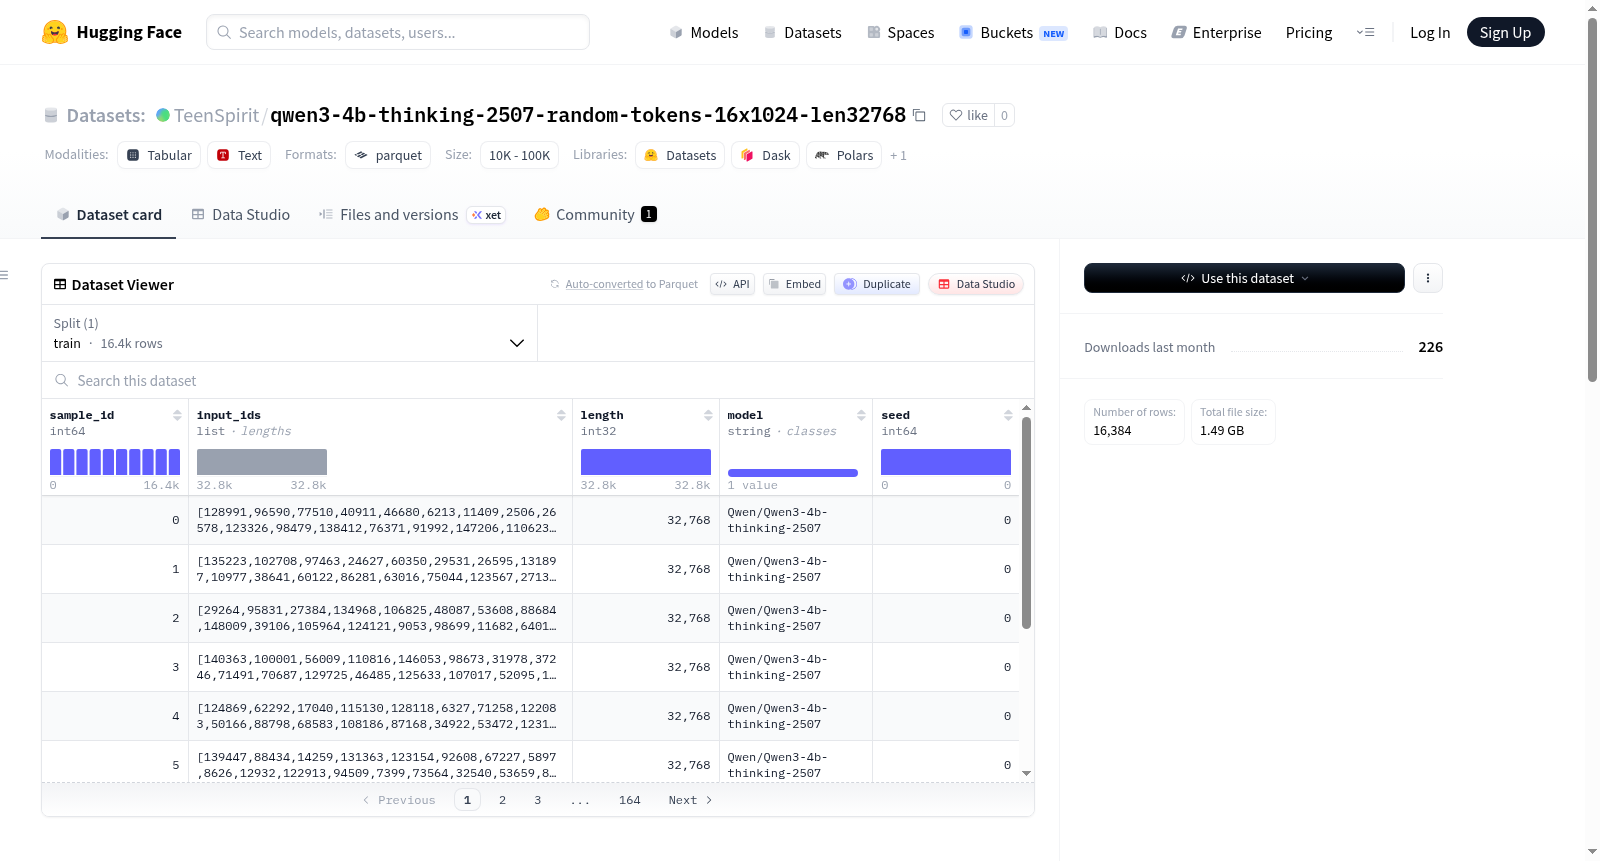
Task: Click the Total file size 1.49 GB value
Action: pos(1222,431)
